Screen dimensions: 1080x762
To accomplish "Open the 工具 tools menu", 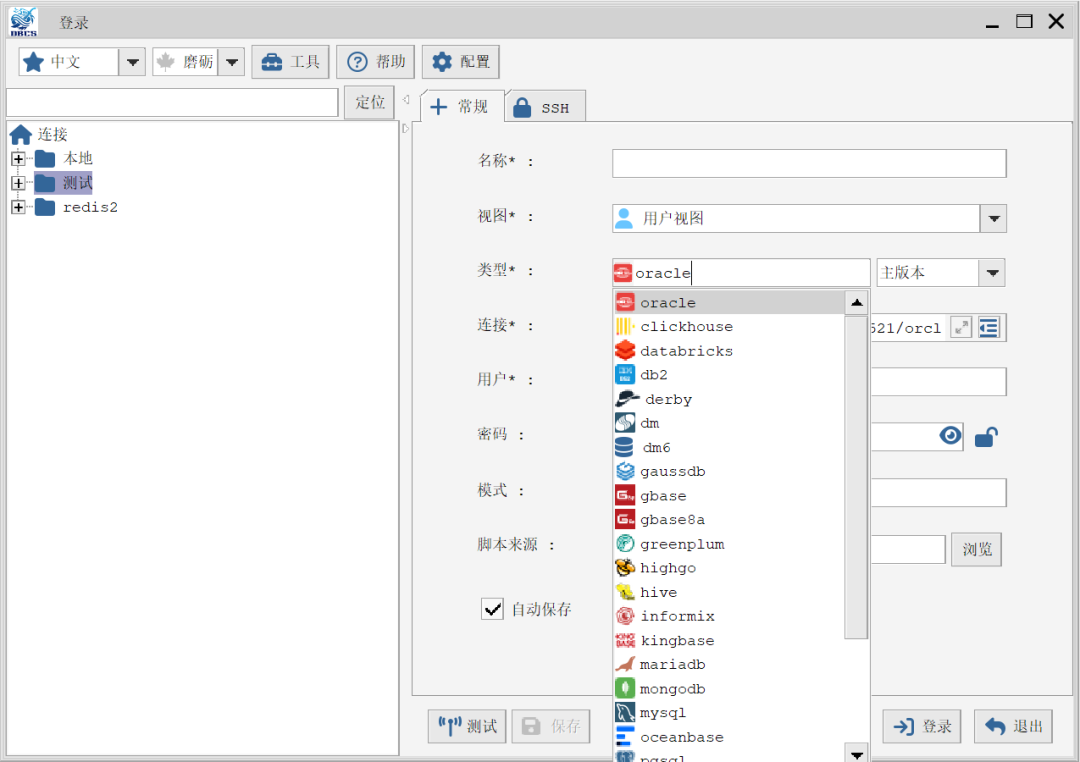I will tap(290, 62).
